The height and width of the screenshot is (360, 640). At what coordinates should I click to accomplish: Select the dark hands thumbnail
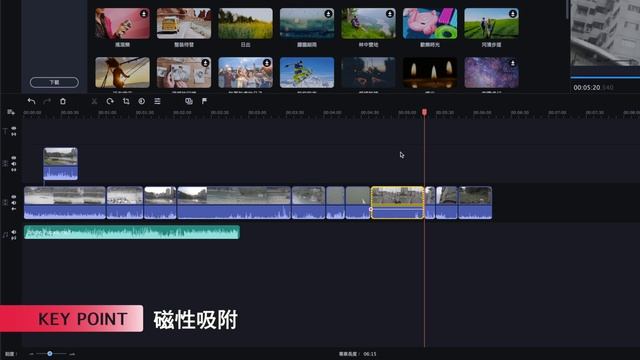[x=368, y=73]
